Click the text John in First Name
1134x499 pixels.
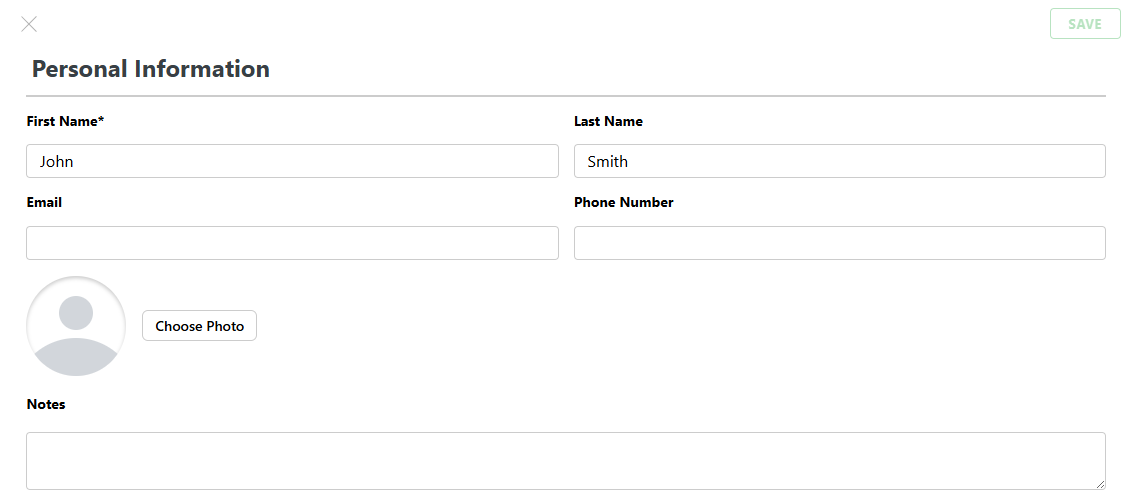pyautogui.click(x=56, y=161)
